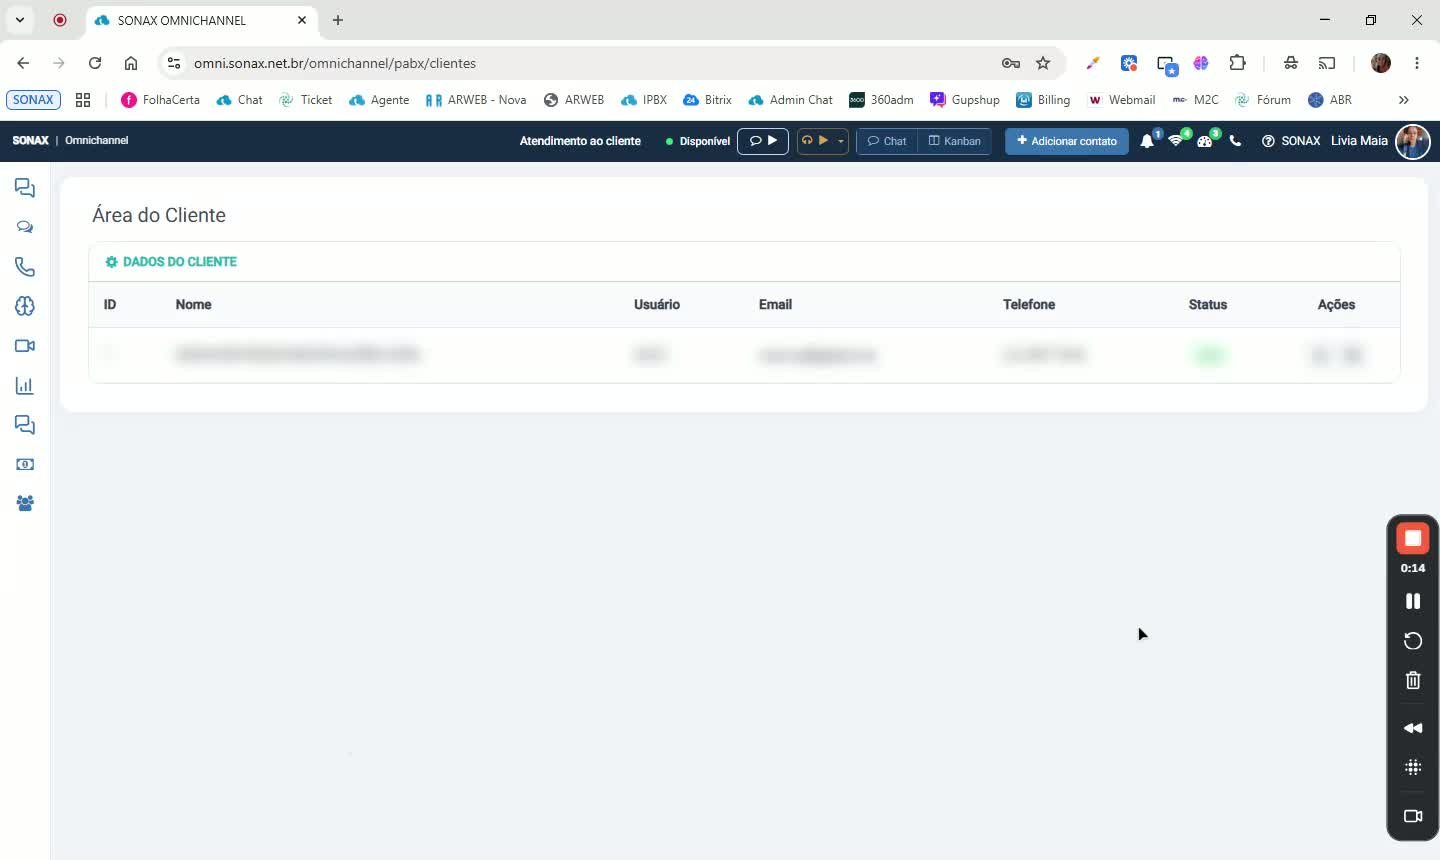Image resolution: width=1440 pixels, height=860 pixels.
Task: Switch to the Kanban view tab
Action: [x=955, y=141]
